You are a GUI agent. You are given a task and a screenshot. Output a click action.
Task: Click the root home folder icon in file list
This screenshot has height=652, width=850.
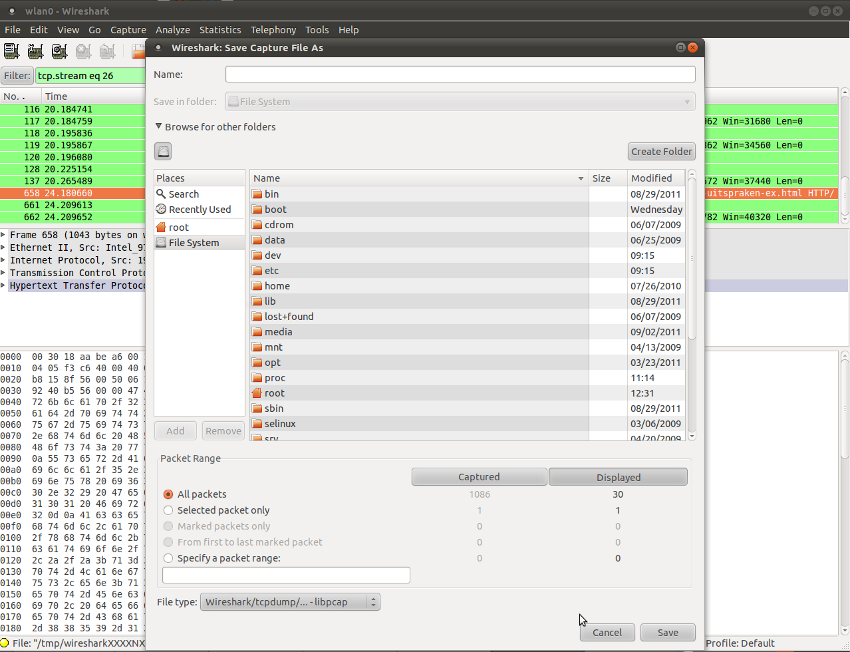[x=257, y=393]
